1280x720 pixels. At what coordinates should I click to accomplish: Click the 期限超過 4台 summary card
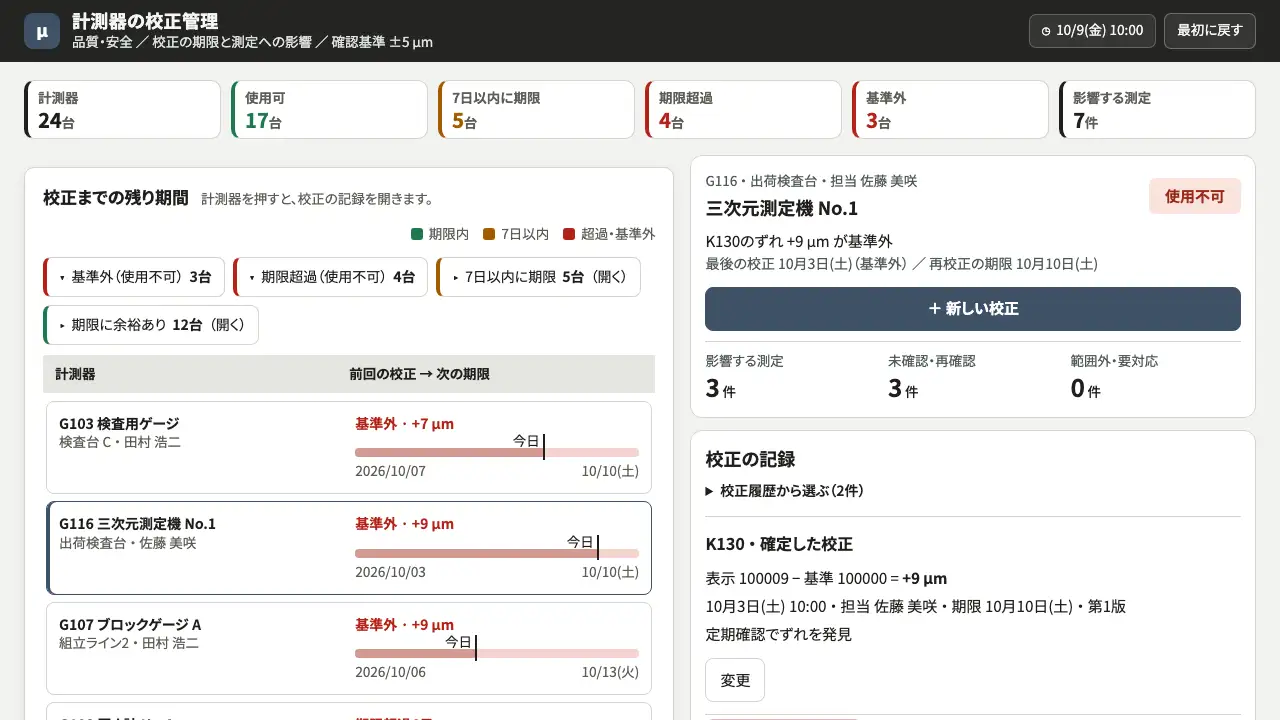tap(743, 109)
